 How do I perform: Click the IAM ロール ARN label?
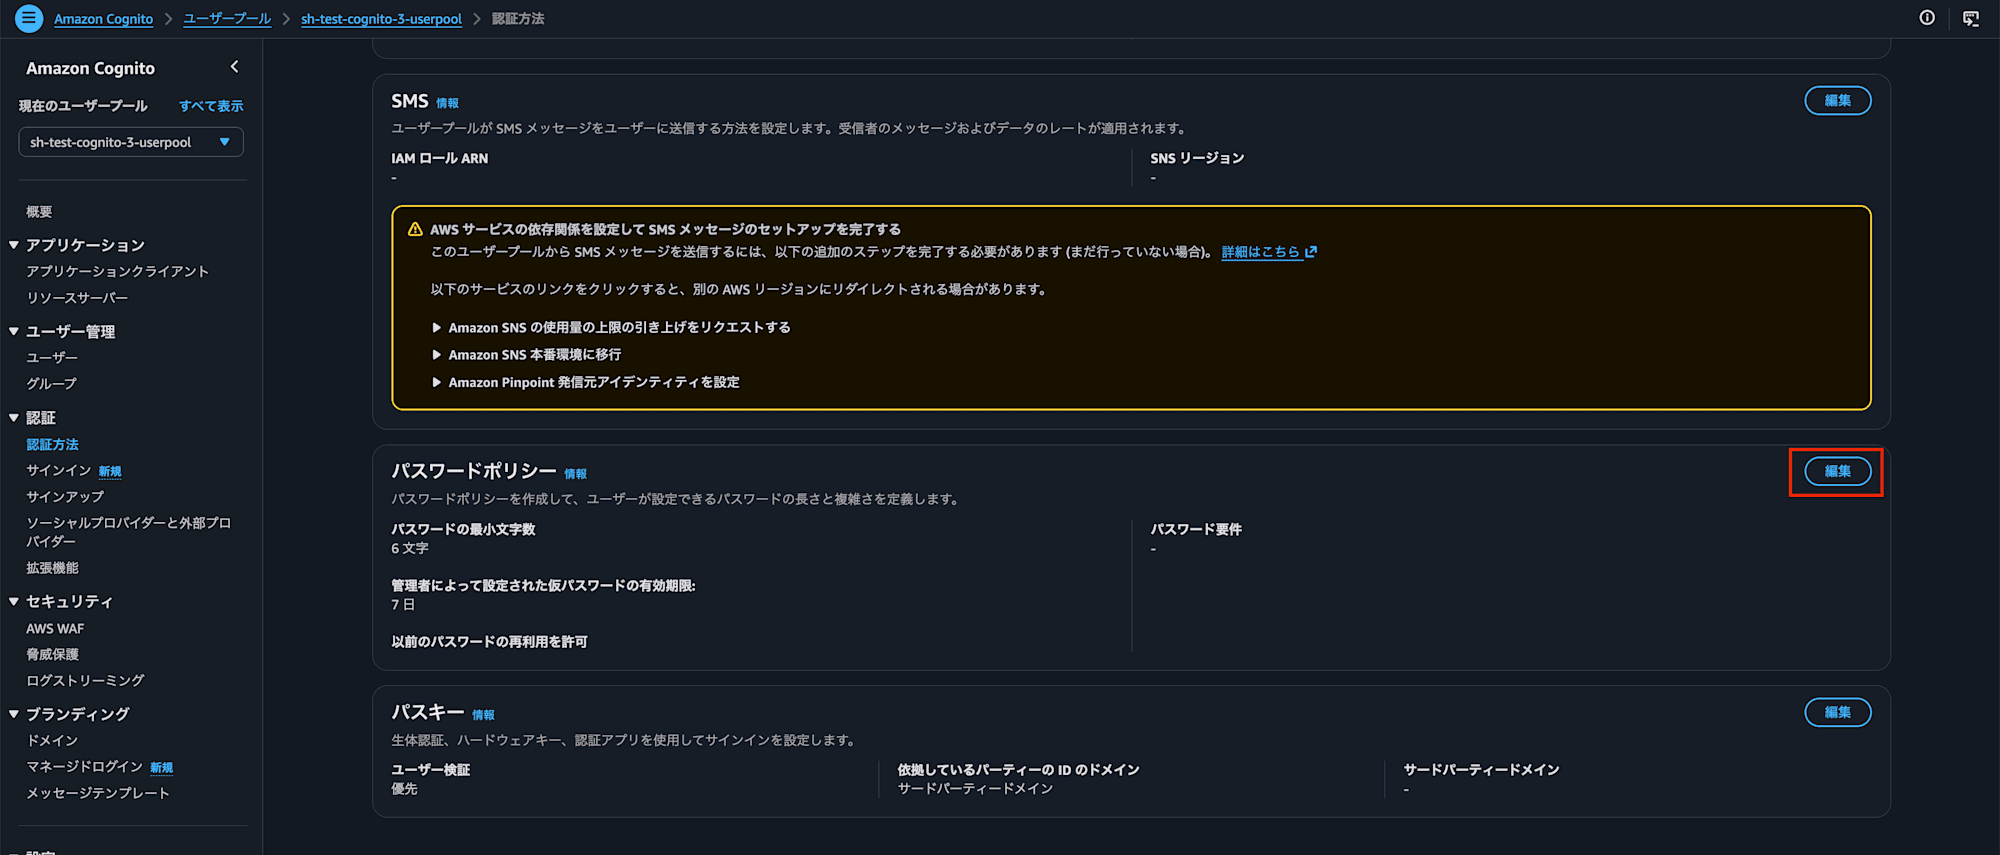click(x=440, y=158)
